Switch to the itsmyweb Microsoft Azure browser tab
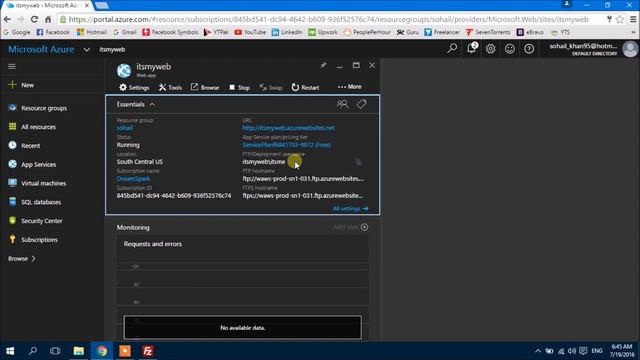This screenshot has width=640, height=360. pos(47,6)
